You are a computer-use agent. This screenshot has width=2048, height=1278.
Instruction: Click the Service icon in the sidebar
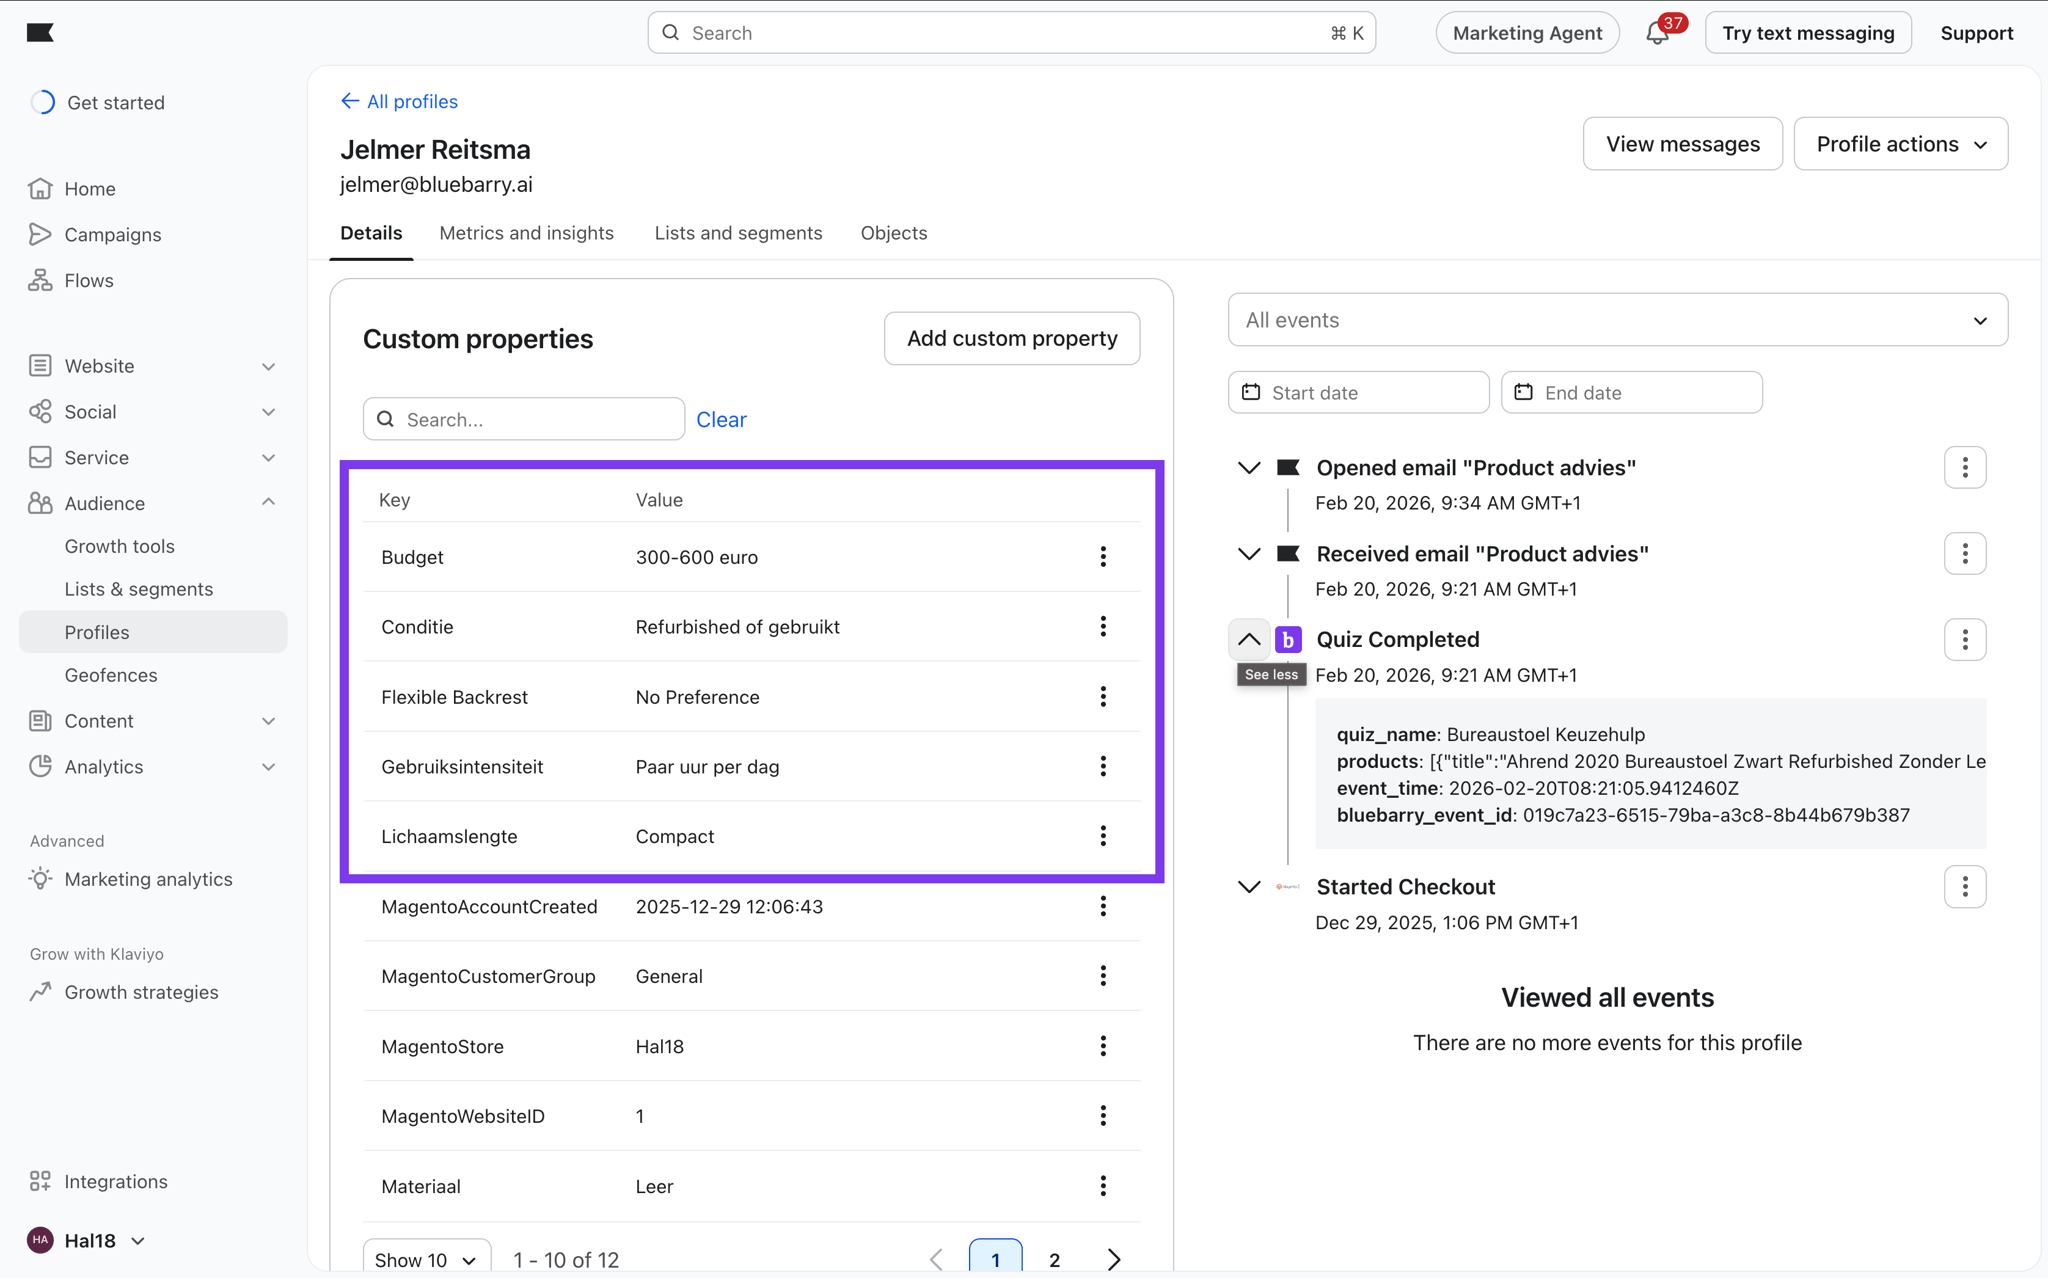point(40,457)
